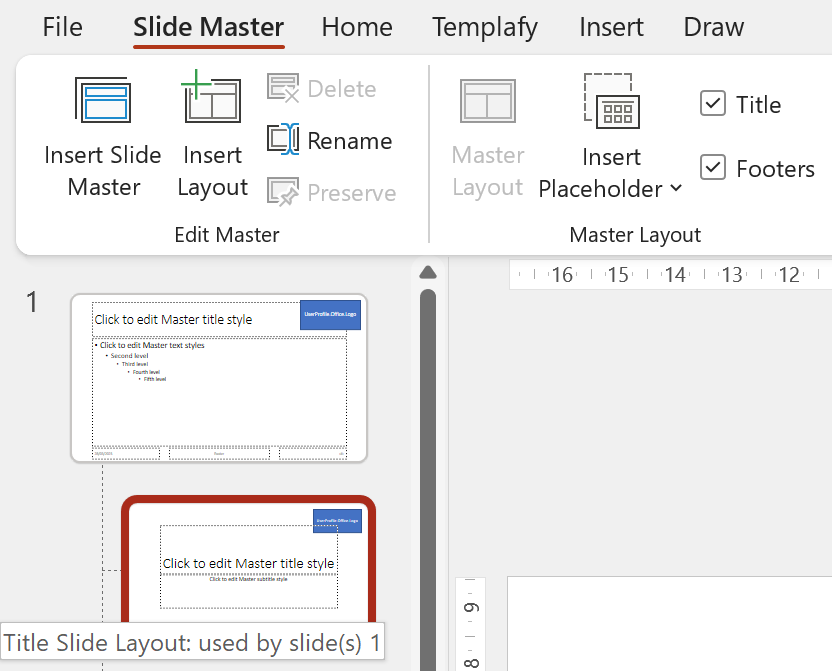This screenshot has width=832, height=671.
Task: Uncheck the Footers checkbox
Action: tap(713, 167)
